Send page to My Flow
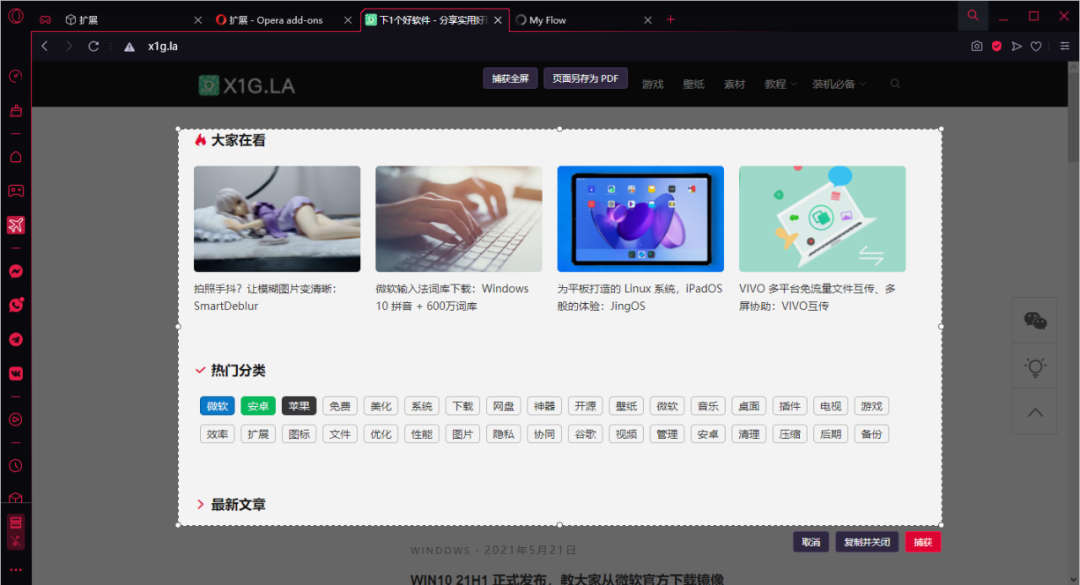The image size is (1080, 585). coord(1017,46)
